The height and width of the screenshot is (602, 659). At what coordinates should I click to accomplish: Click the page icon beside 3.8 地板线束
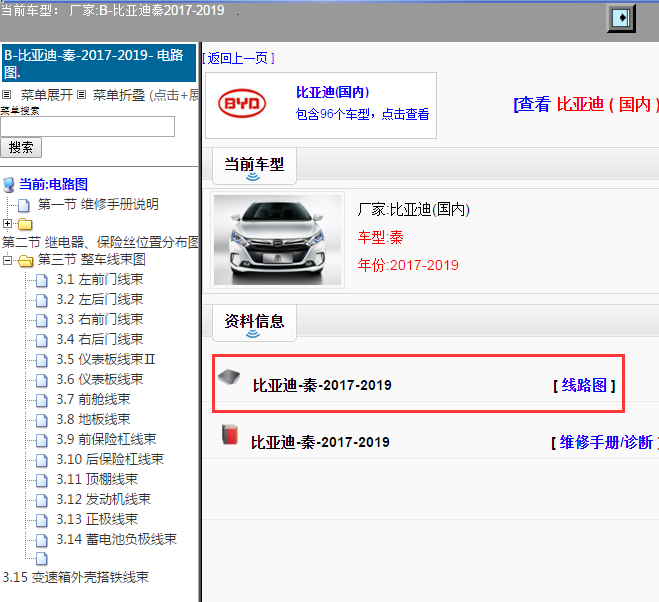point(42,420)
